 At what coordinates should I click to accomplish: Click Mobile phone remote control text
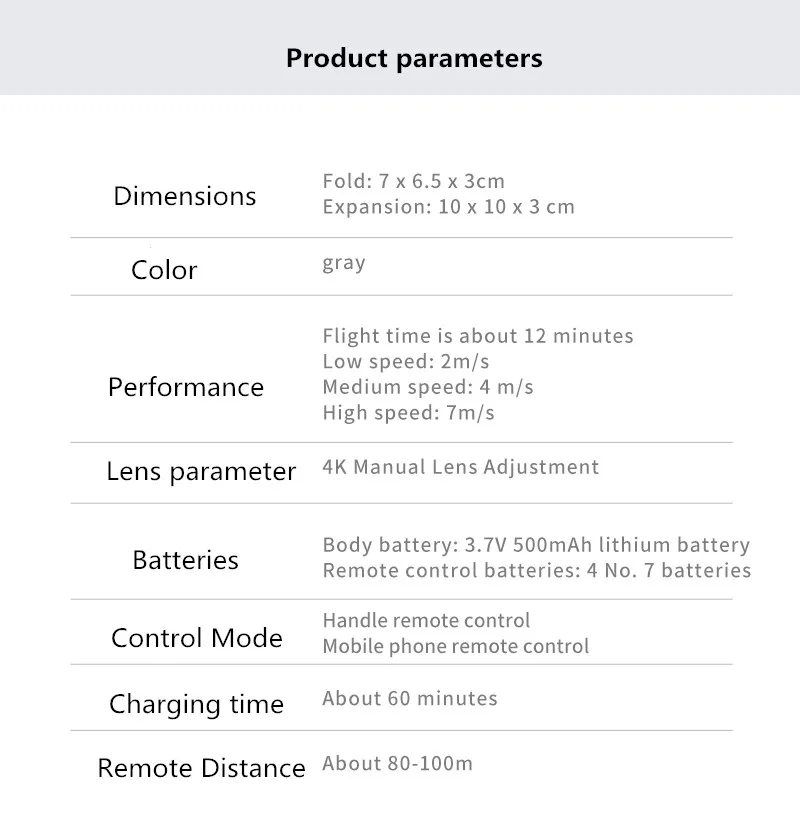456,646
